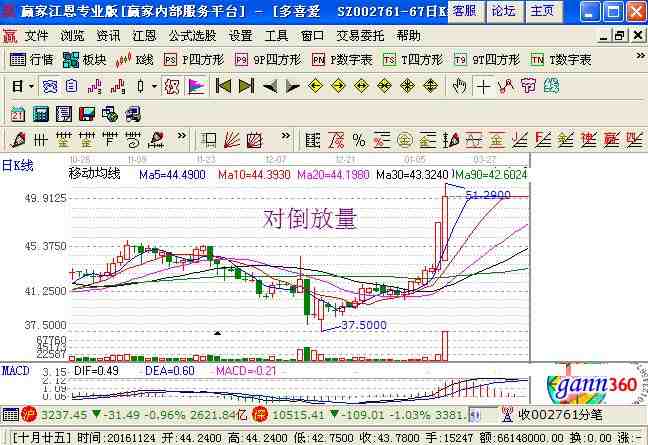648x445 pixels.
Task: Select the square frame drawing tool
Action: click(x=209, y=140)
